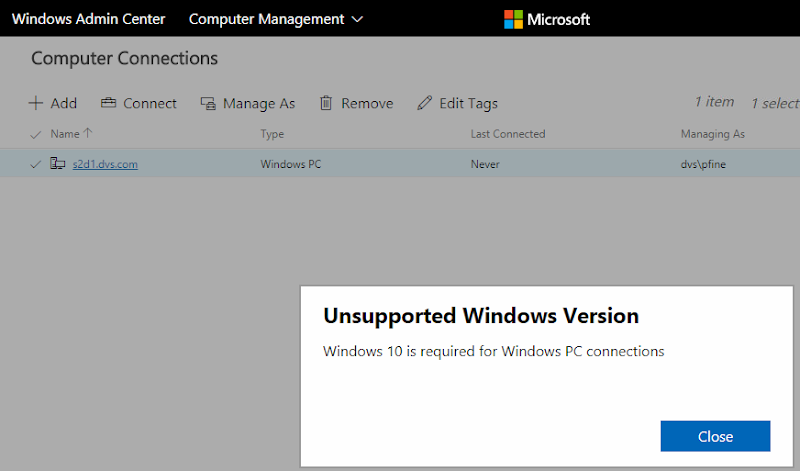
Task: Toggle the checkmark for s2d1.dvs.com row
Action: coord(36,164)
